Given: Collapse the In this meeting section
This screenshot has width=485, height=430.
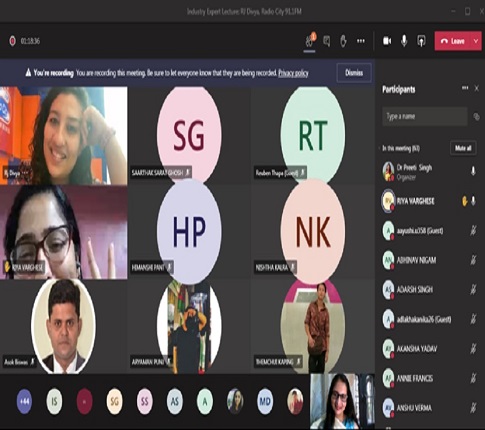Looking at the screenshot, I should (x=380, y=148).
